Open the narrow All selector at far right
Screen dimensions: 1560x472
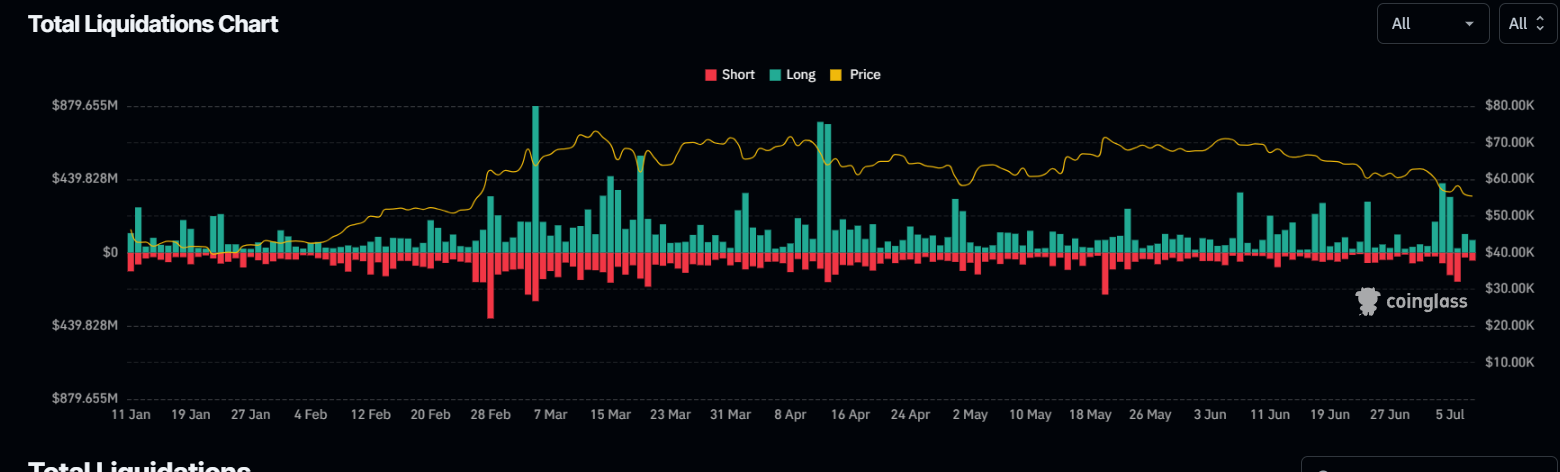[x=1527, y=24]
